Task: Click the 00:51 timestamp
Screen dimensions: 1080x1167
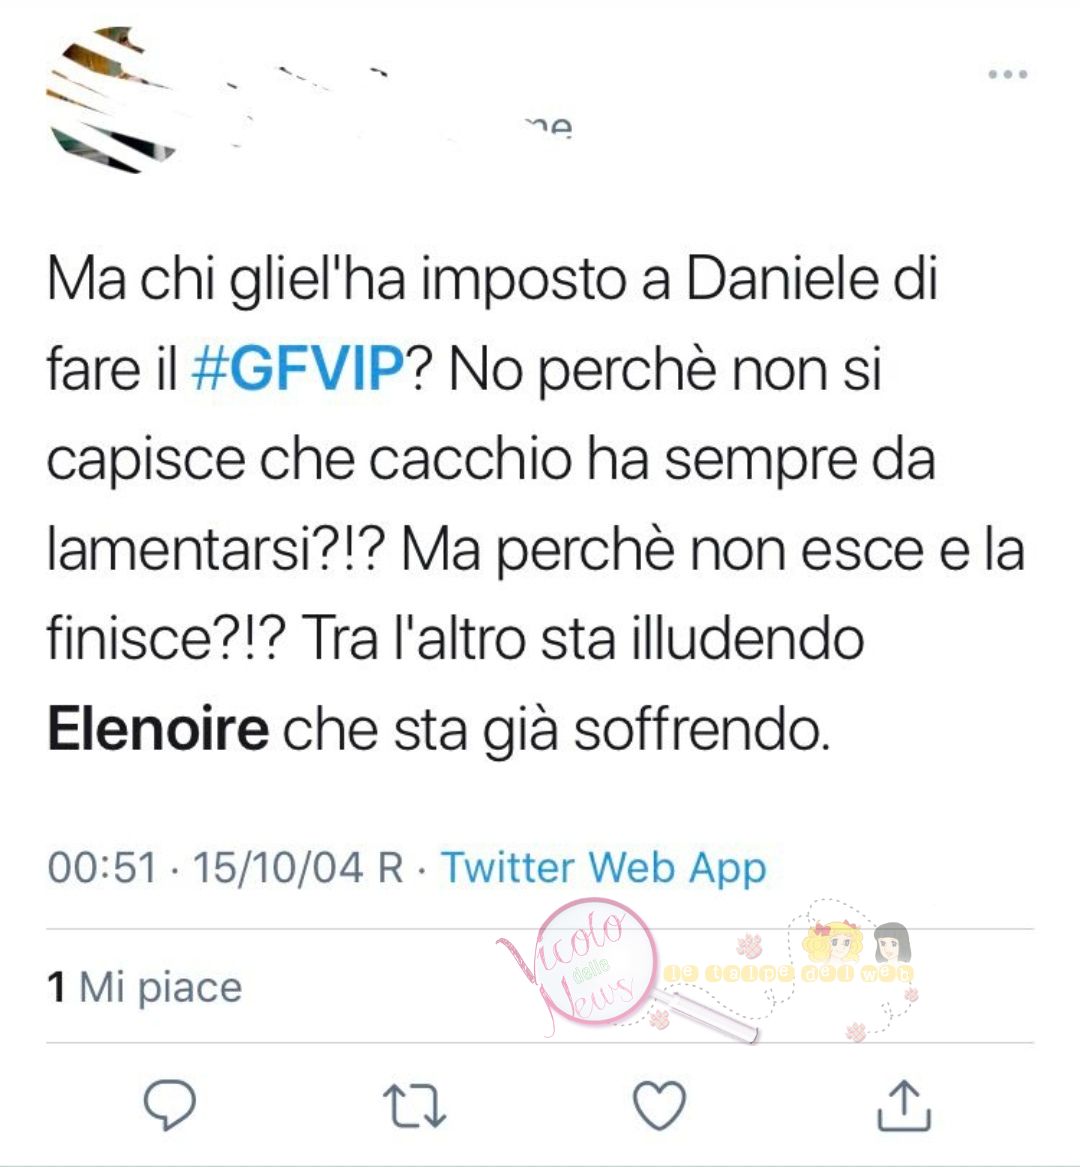Action: click(103, 868)
